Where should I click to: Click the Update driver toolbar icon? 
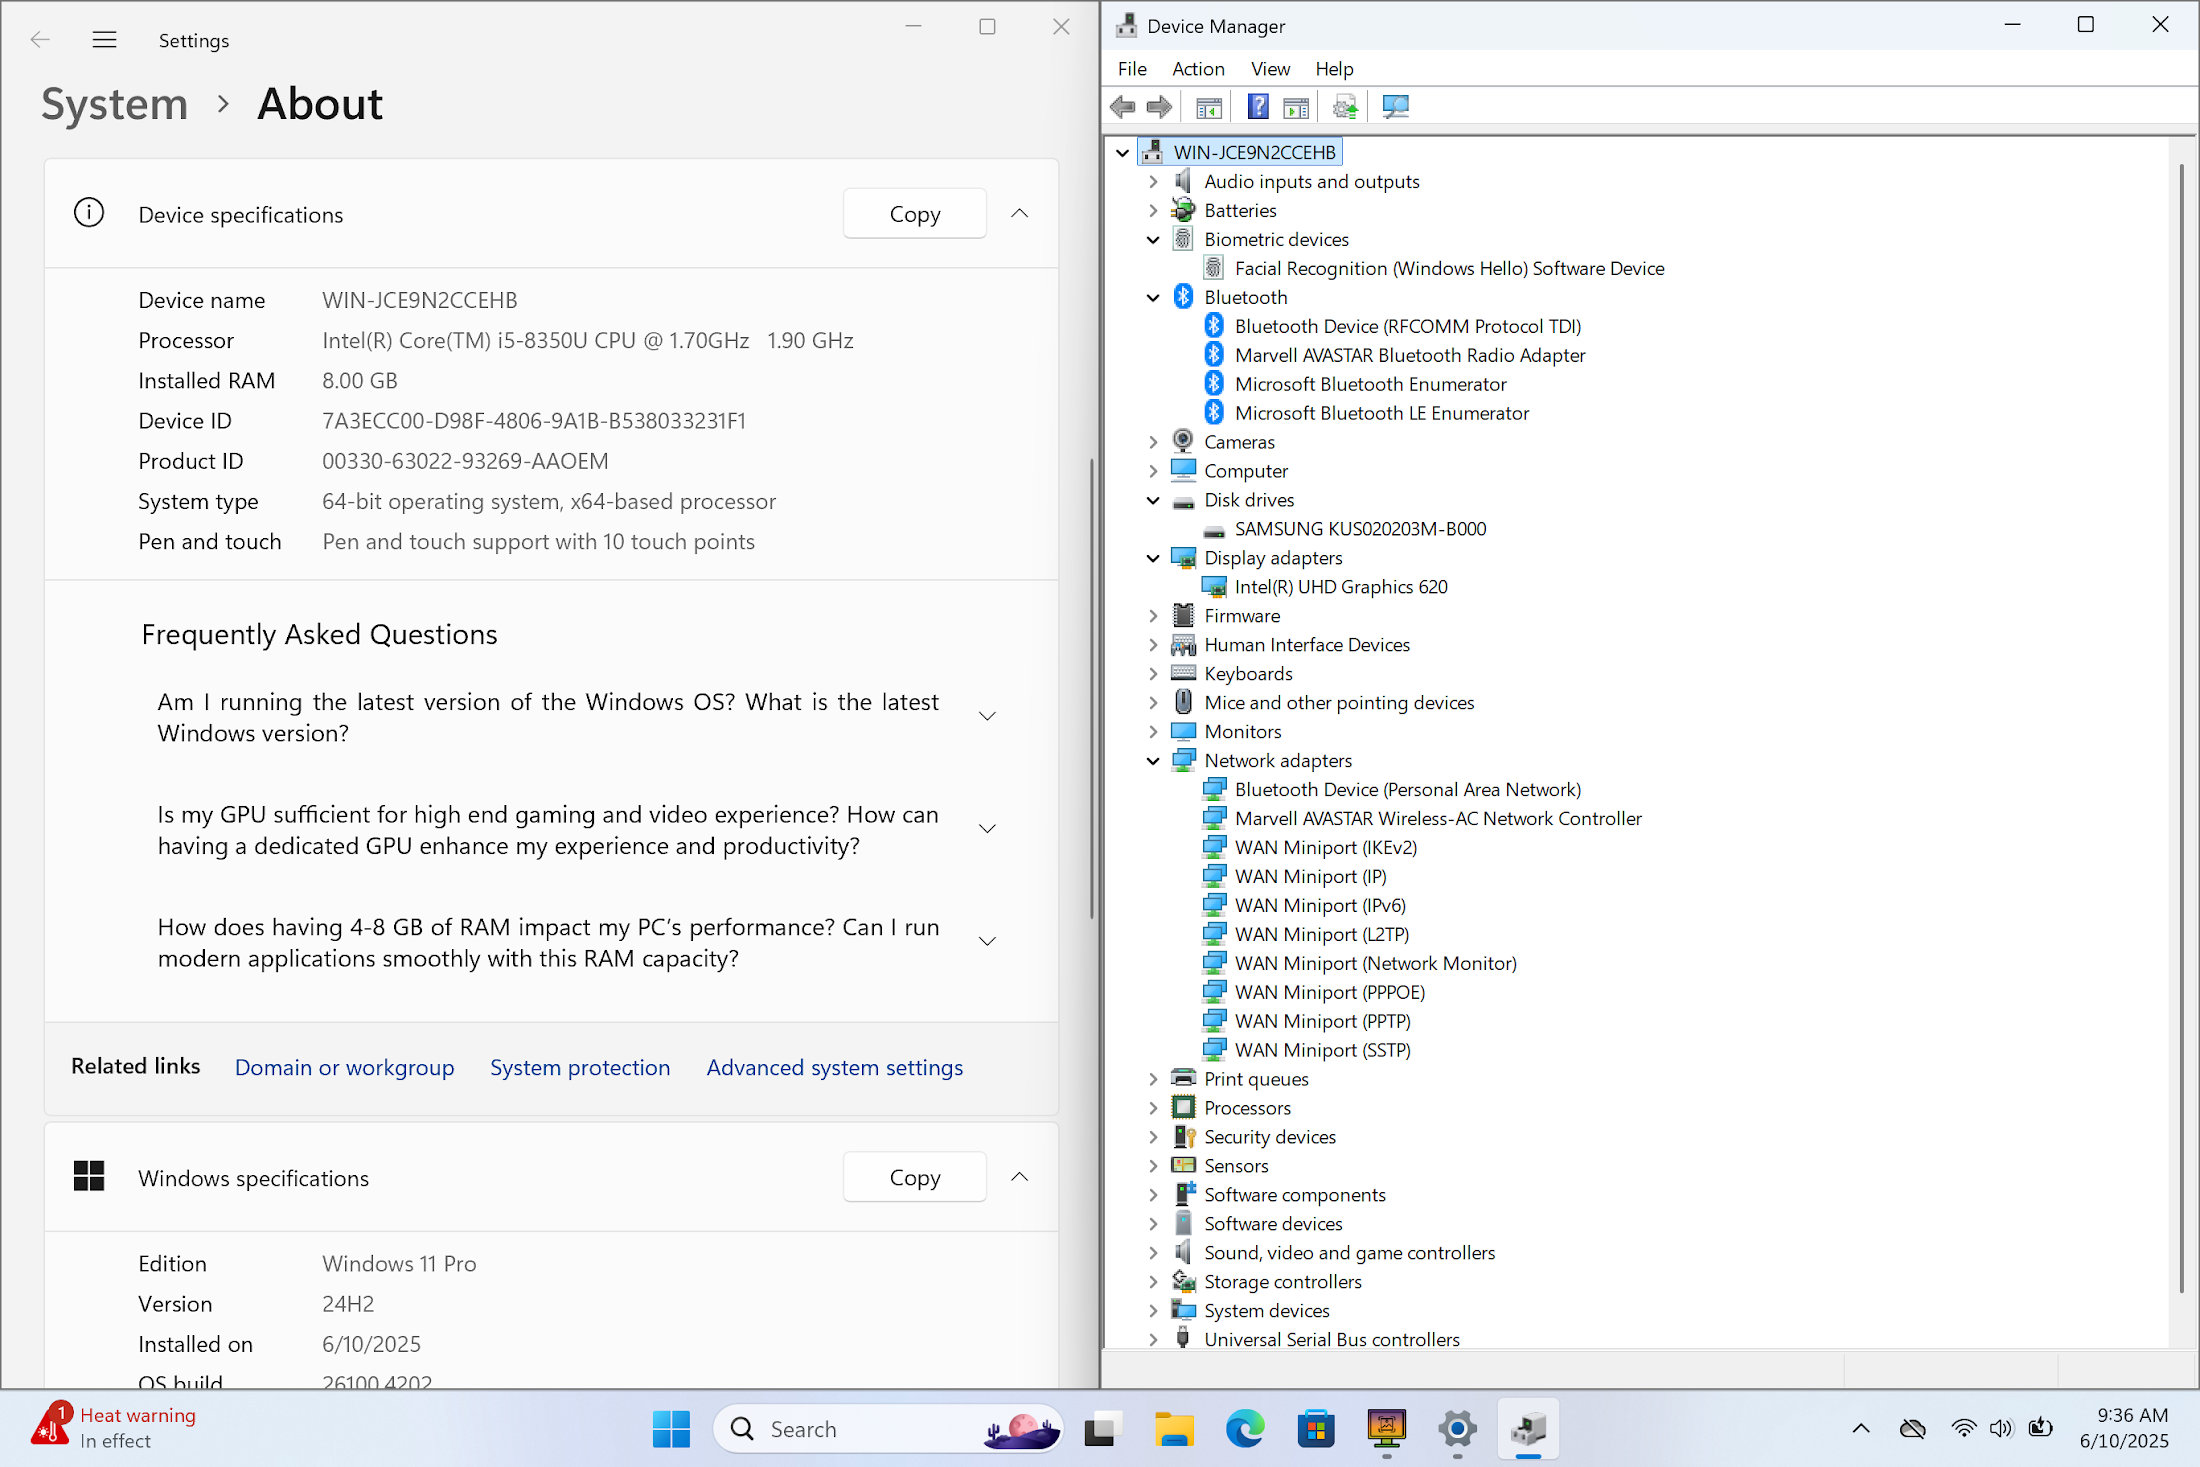(x=1345, y=107)
